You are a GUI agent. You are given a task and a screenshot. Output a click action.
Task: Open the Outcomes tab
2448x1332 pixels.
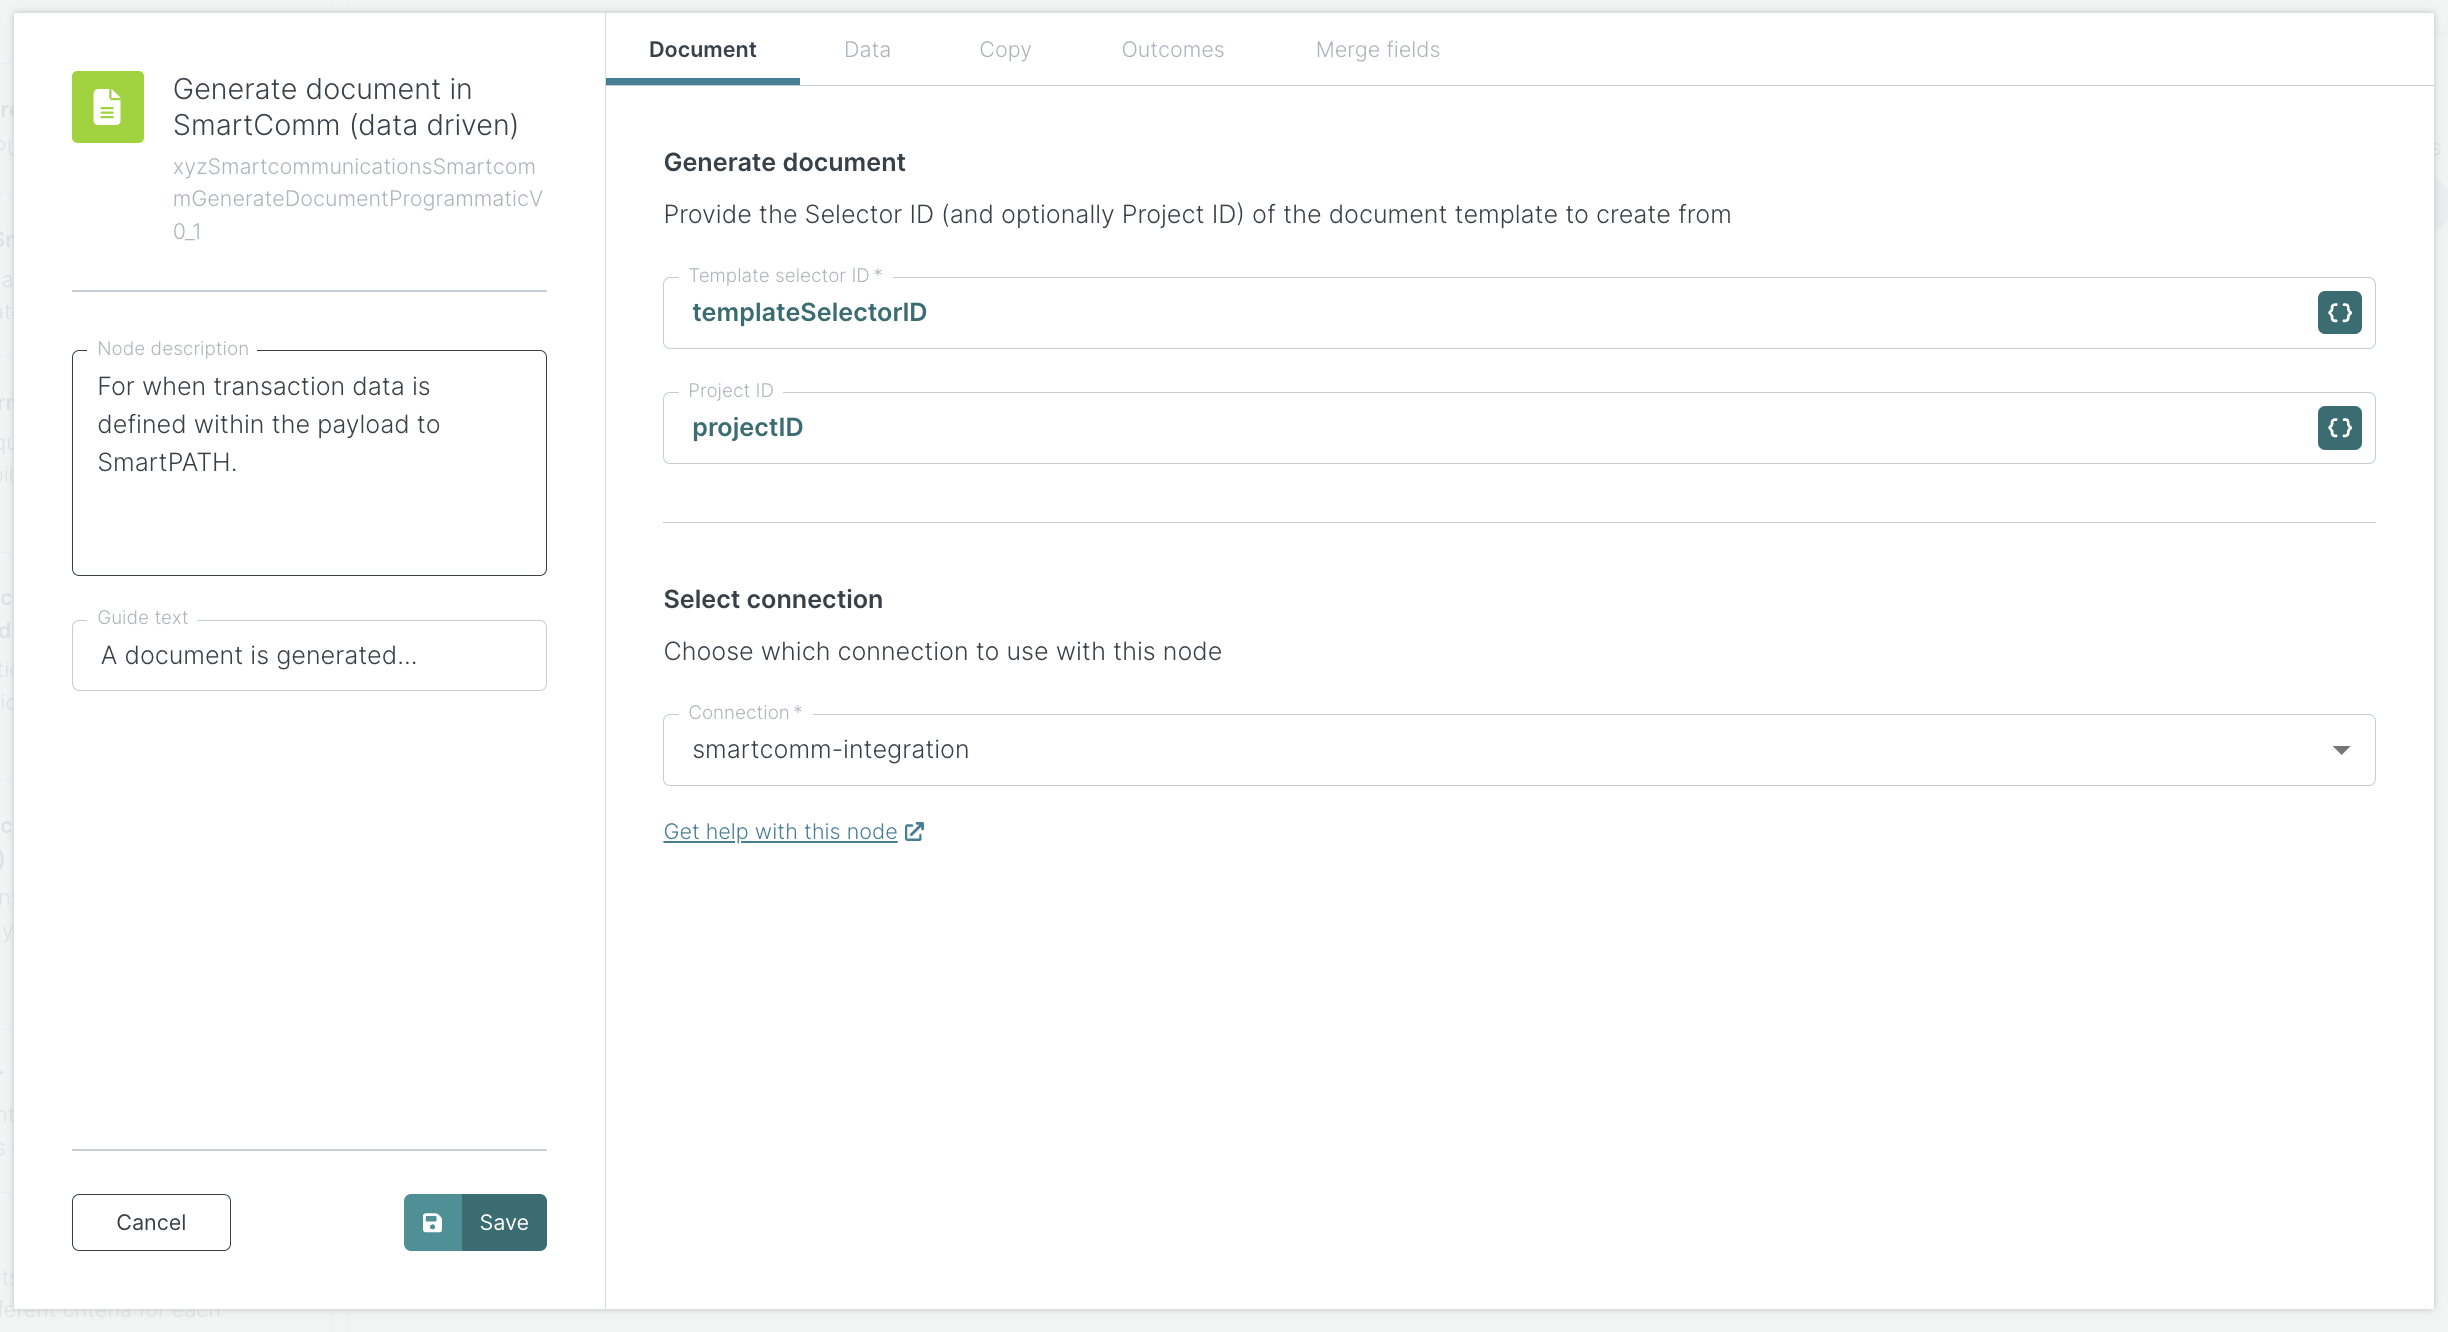(1172, 49)
